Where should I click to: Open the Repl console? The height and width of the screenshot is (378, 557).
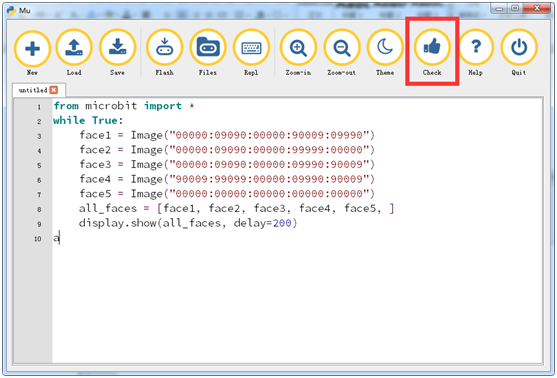pos(251,53)
